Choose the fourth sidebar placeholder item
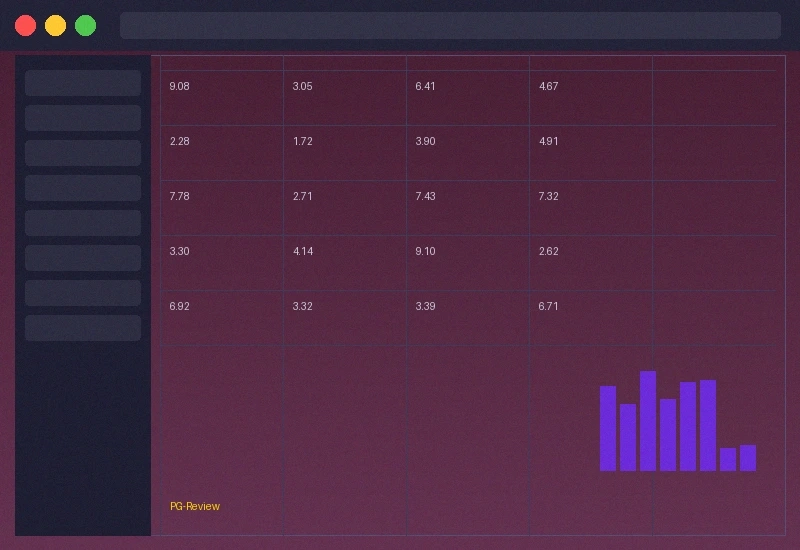Image resolution: width=800 pixels, height=550 pixels. [x=83, y=188]
